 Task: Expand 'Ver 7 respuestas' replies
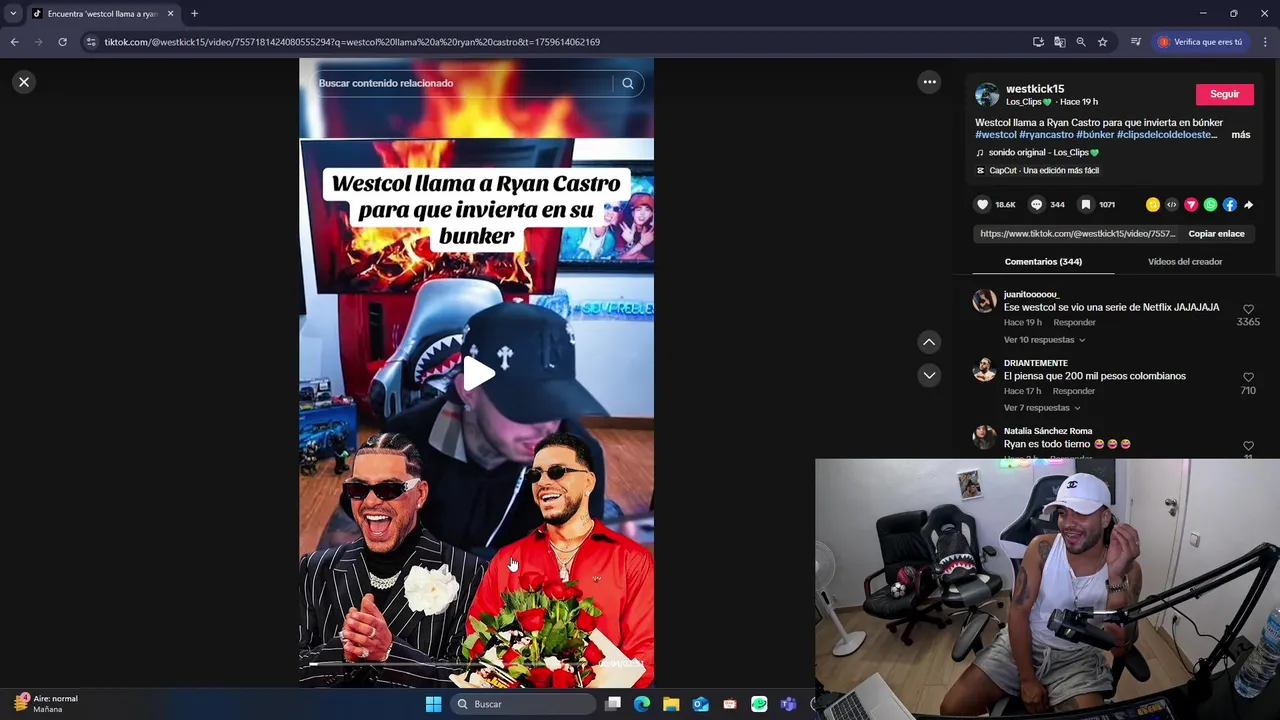[x=1042, y=407]
